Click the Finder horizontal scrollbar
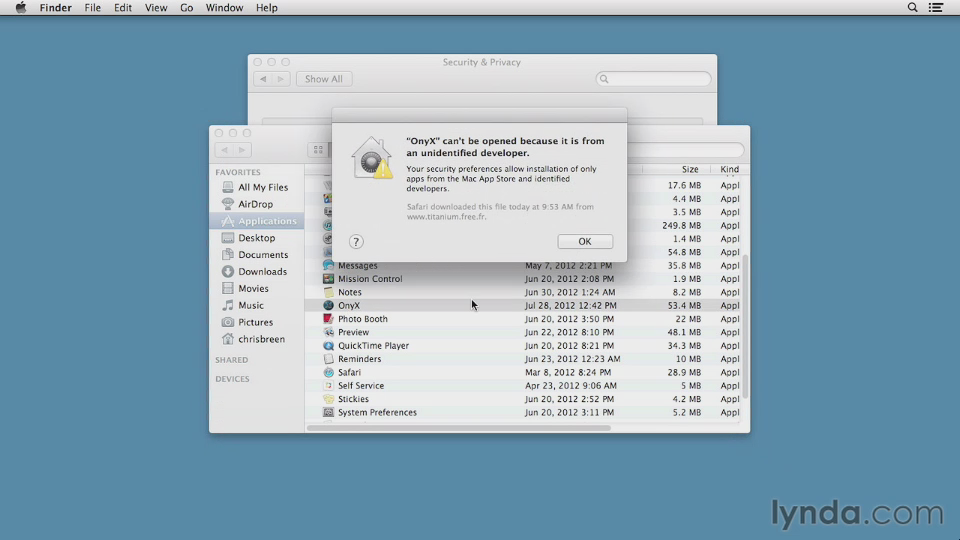Screen dimensions: 960x540 [459, 427]
